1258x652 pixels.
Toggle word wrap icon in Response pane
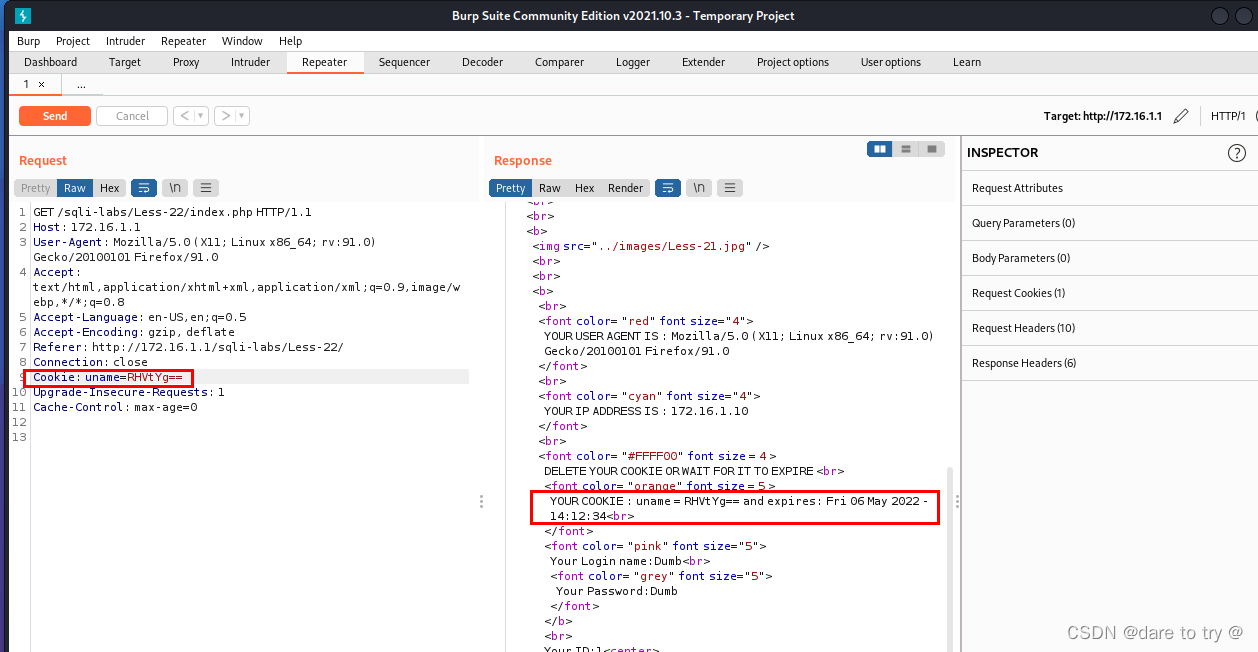point(668,188)
